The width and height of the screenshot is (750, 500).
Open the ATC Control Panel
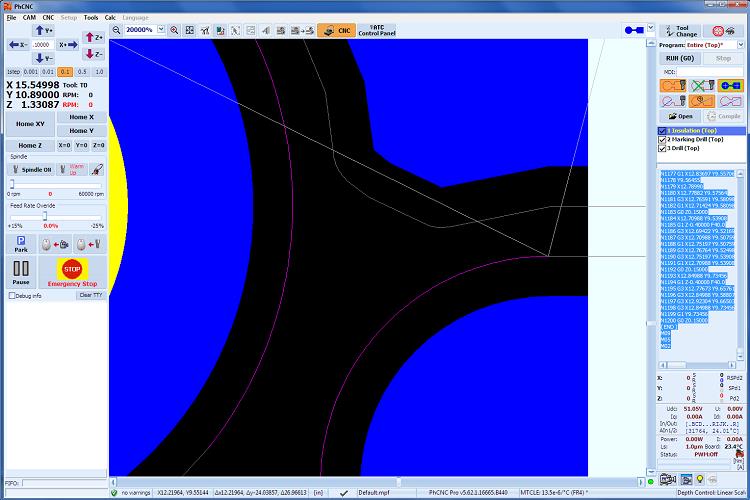[377, 31]
